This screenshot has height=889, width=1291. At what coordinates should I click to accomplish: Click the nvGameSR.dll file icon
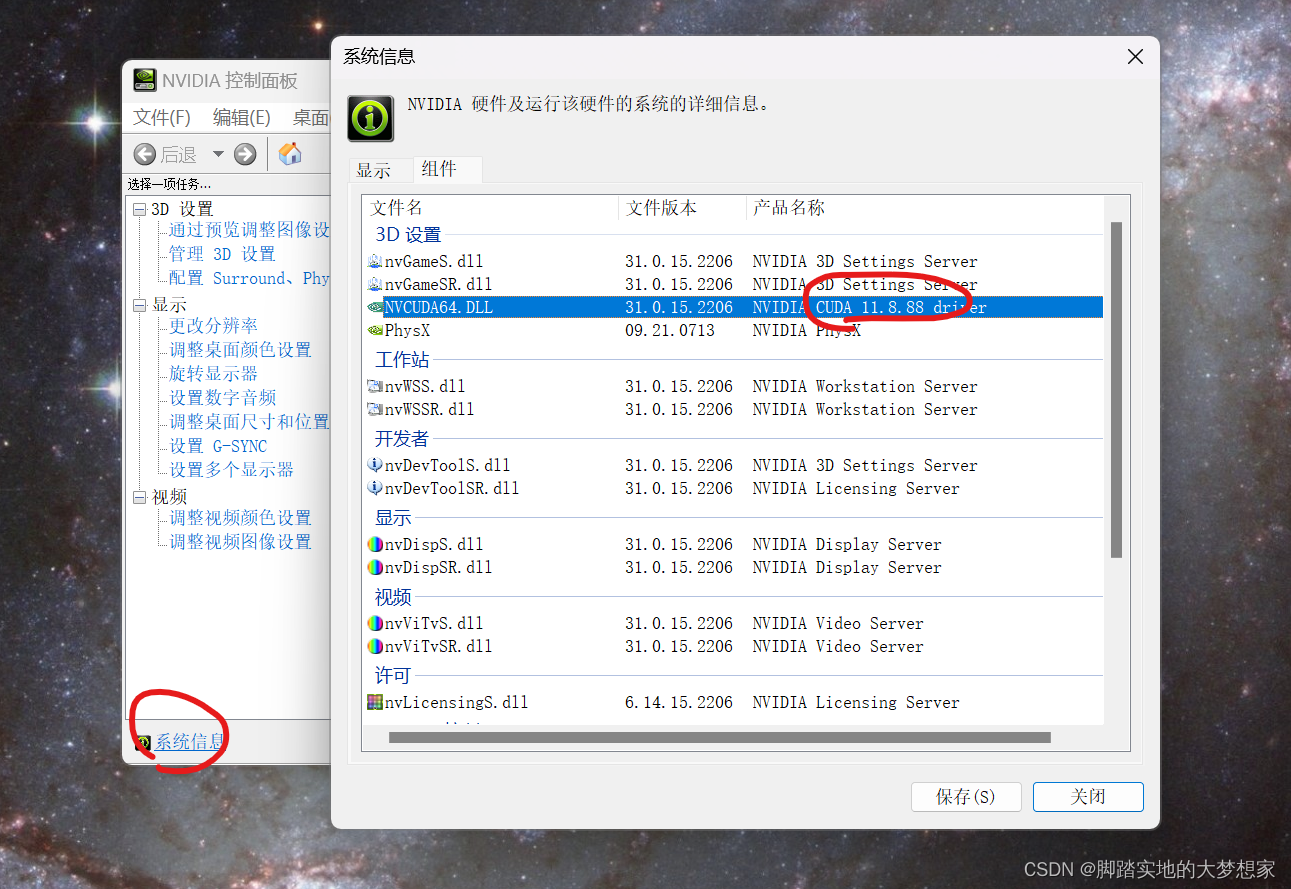[x=375, y=284]
